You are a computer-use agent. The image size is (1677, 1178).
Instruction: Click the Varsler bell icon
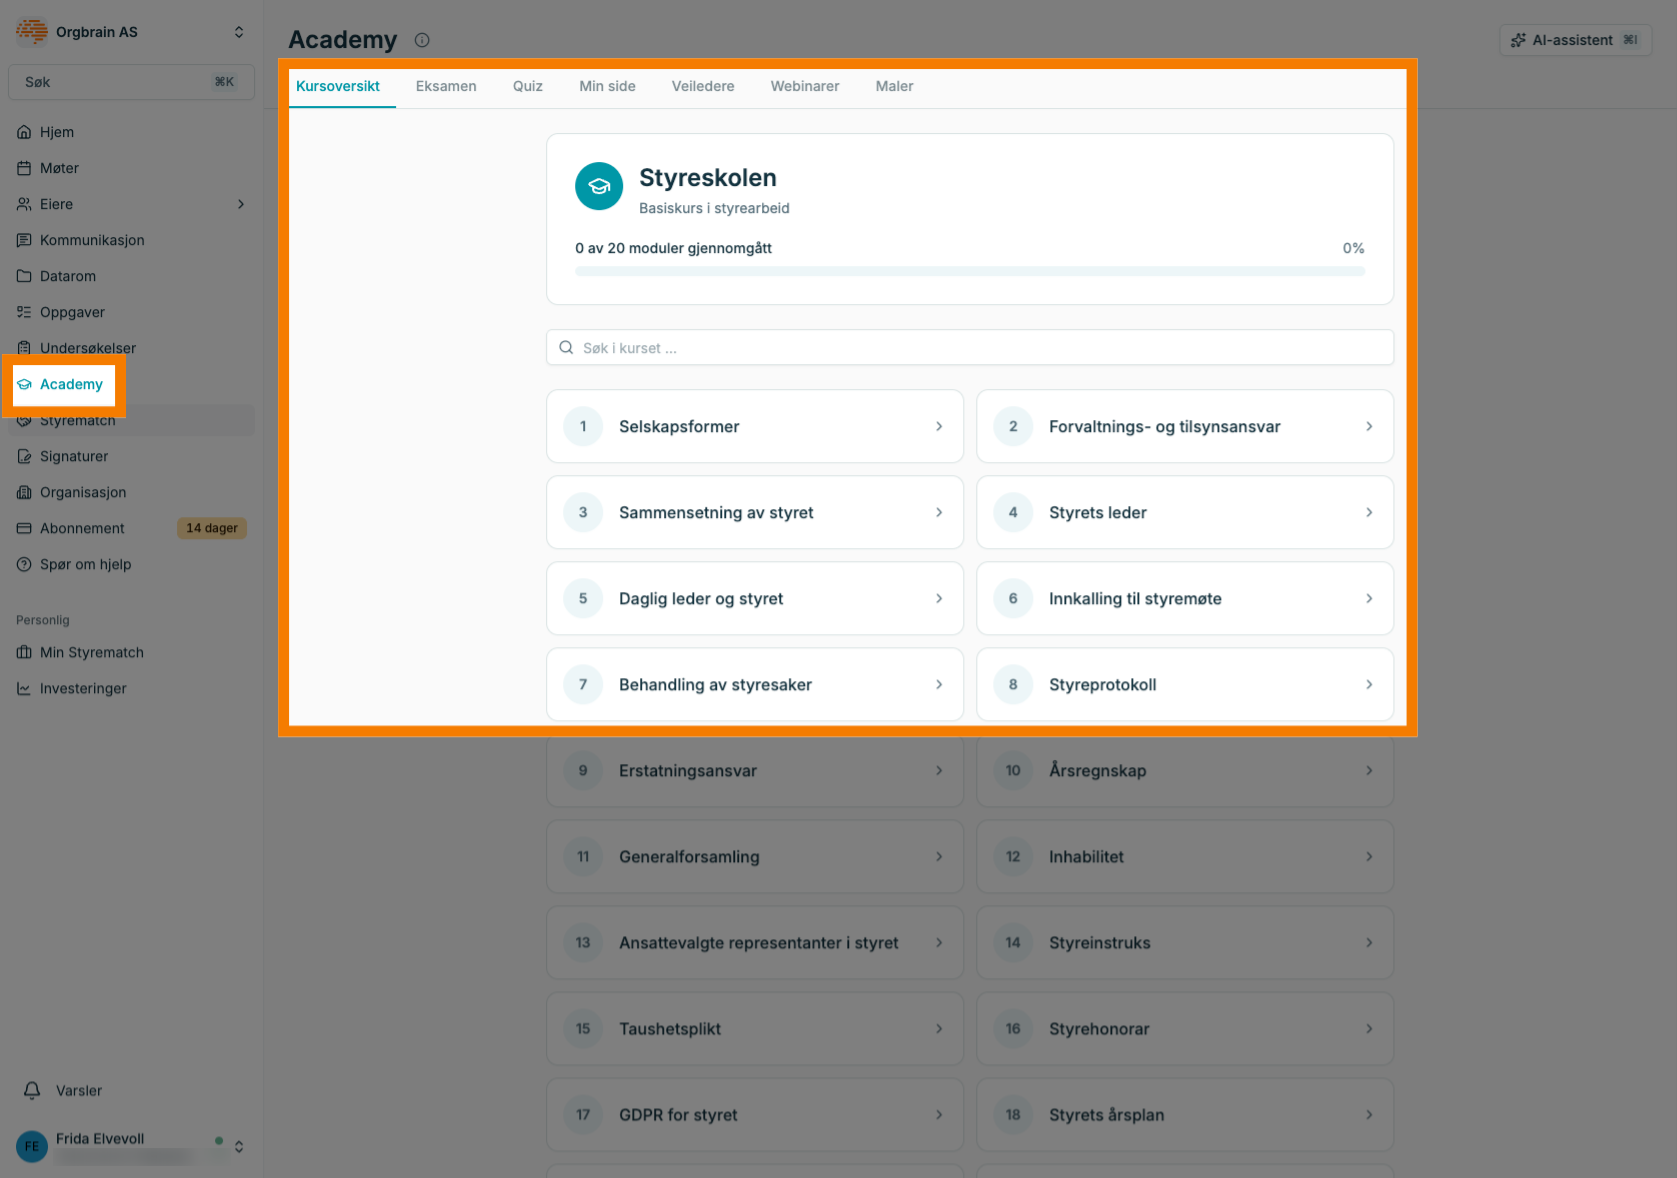point(32,1090)
